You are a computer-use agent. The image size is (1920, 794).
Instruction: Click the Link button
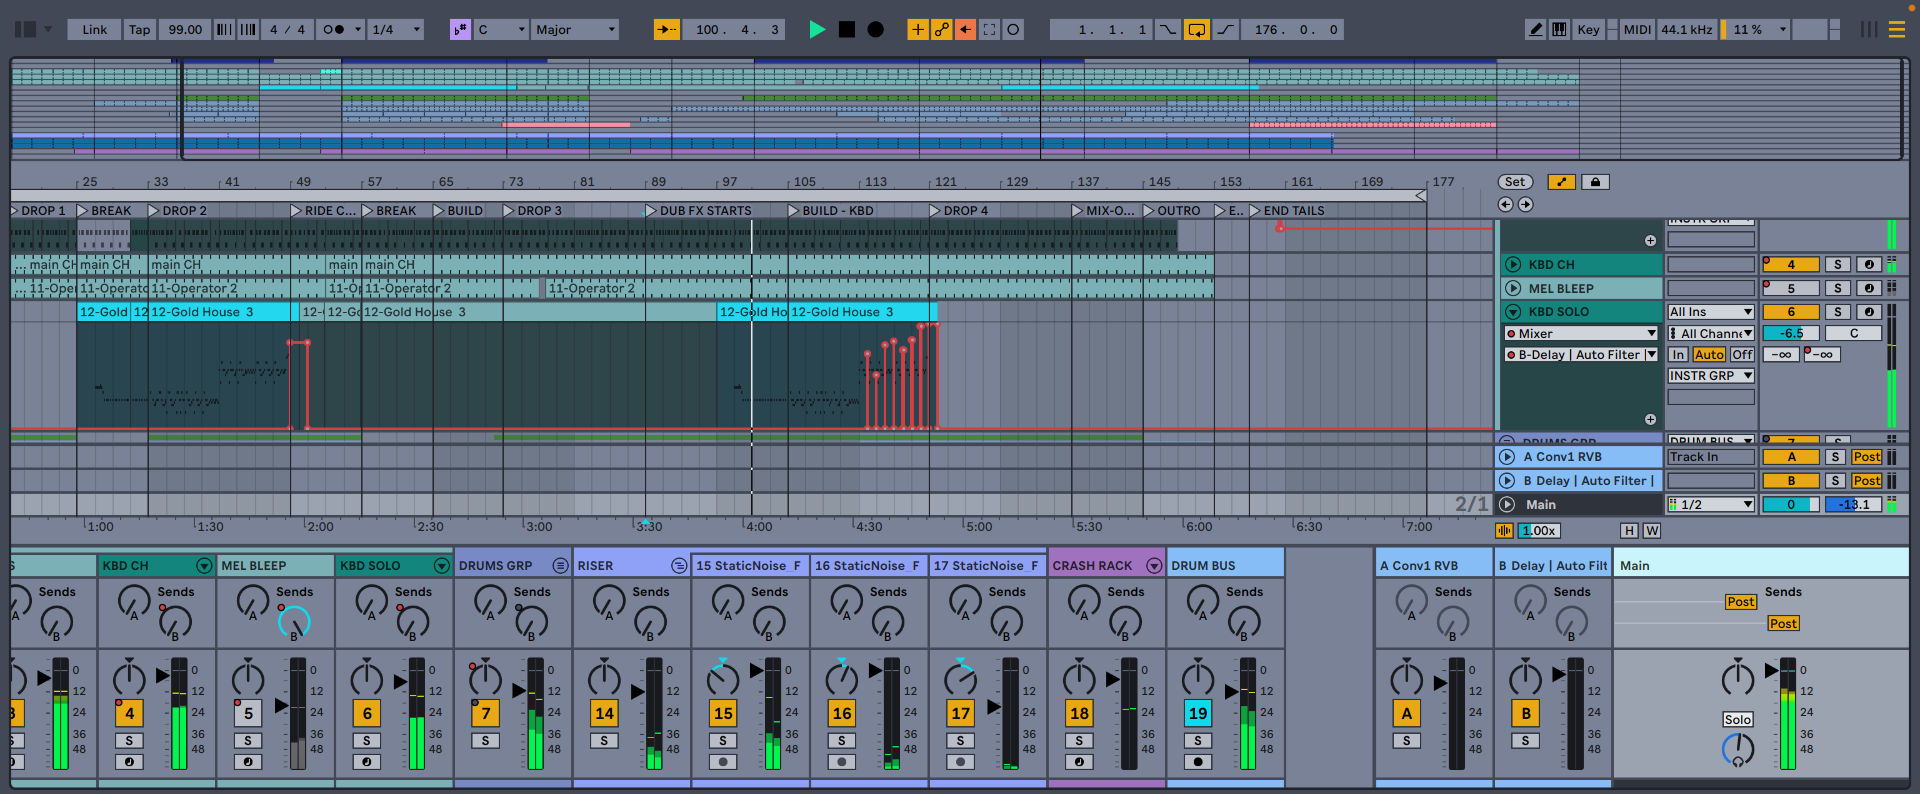94,30
